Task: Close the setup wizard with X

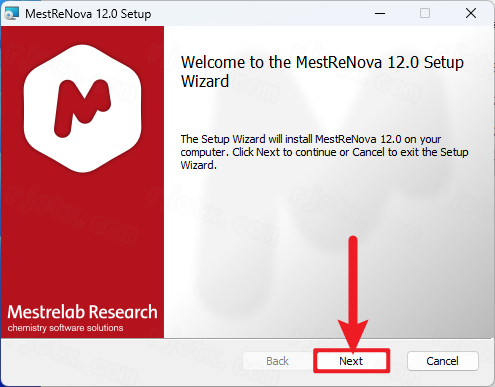Action: (471, 13)
